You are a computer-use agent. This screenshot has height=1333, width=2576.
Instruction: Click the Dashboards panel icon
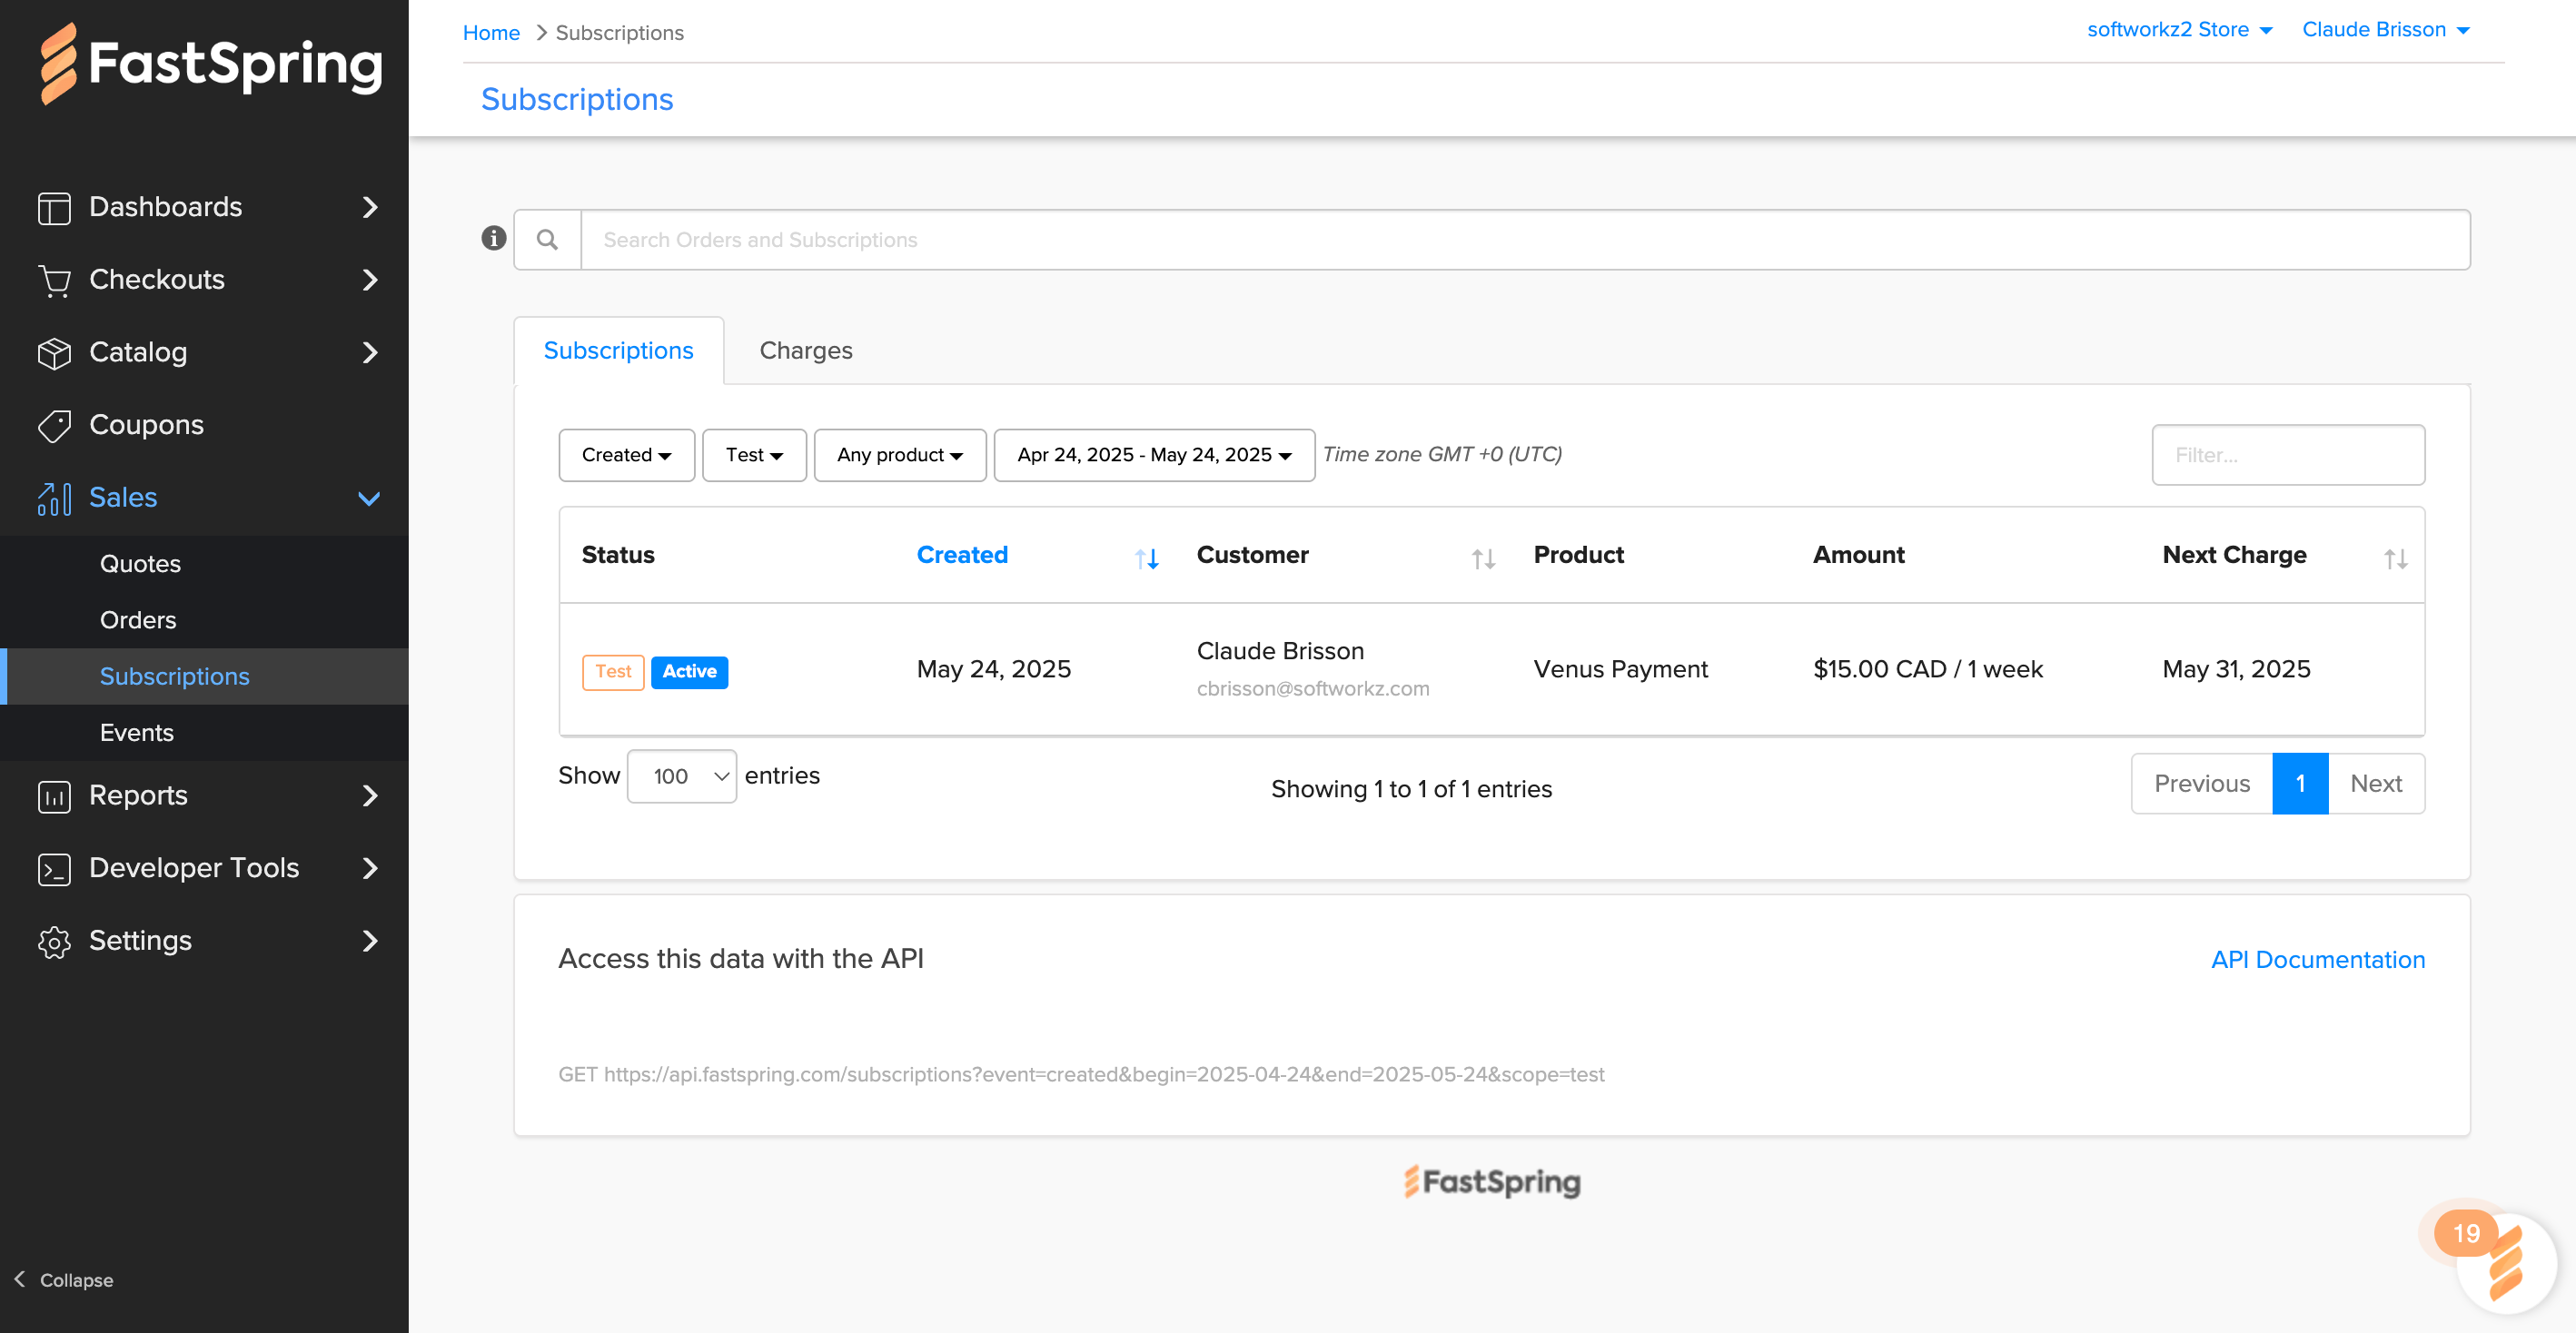pyautogui.click(x=54, y=208)
